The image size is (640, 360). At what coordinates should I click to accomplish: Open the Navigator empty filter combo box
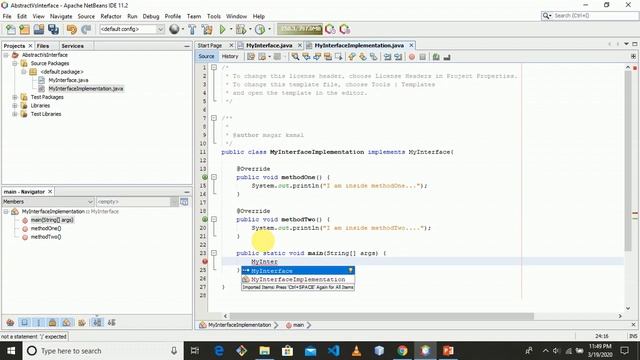[137, 202]
